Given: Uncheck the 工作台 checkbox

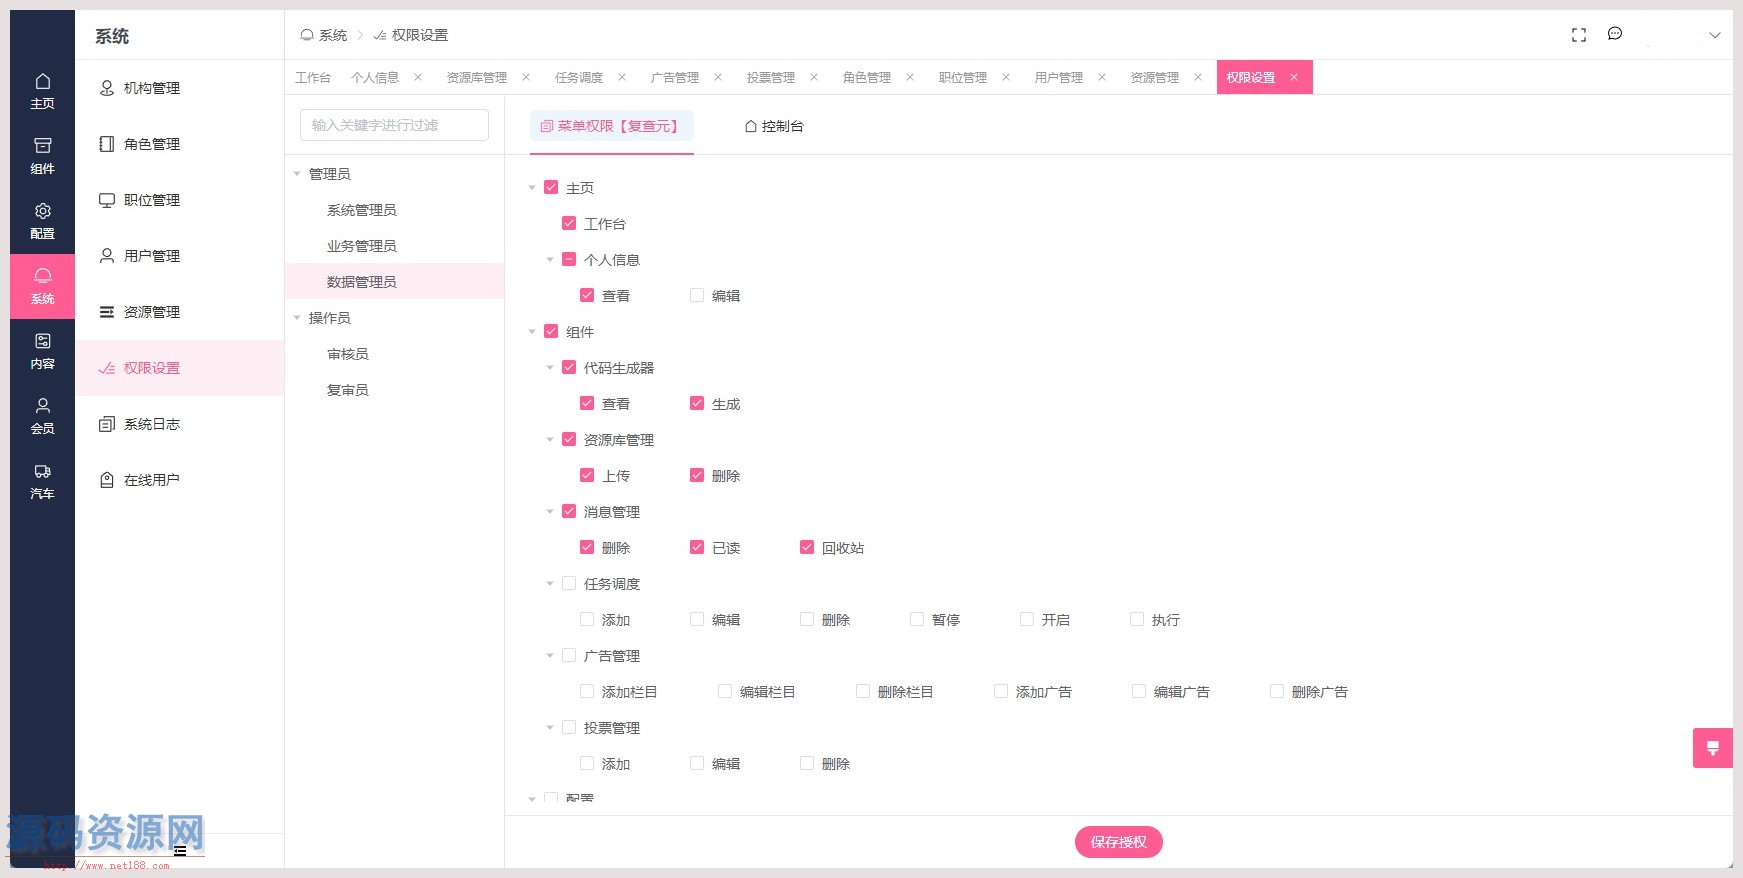Looking at the screenshot, I should (569, 223).
